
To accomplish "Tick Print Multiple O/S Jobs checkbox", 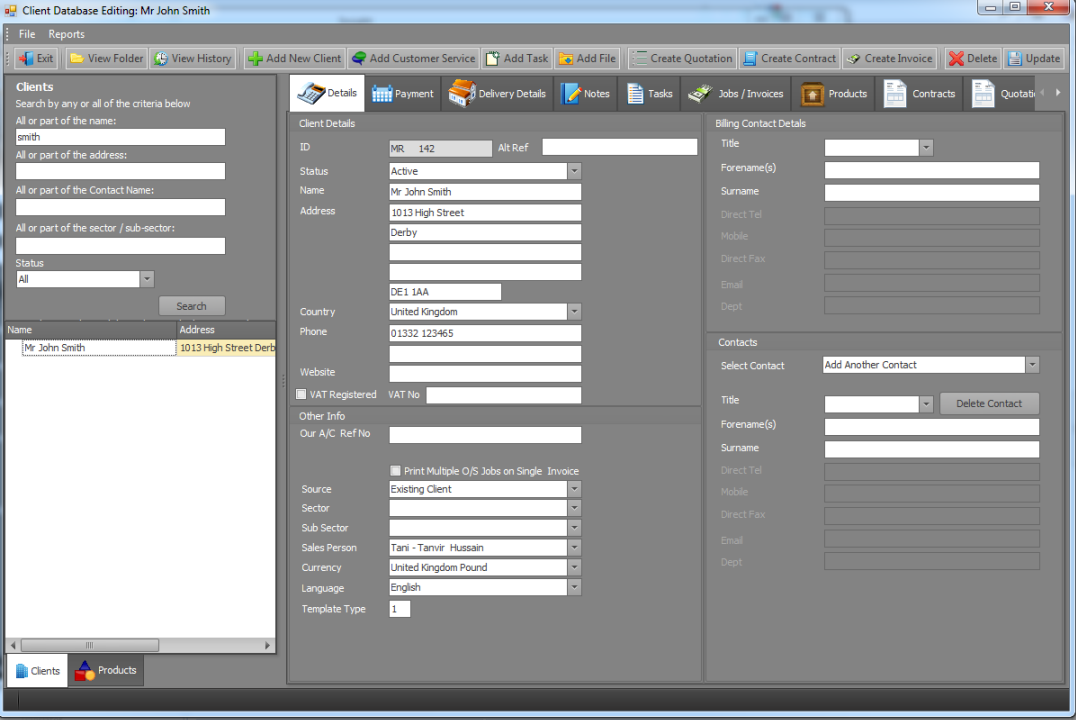I will coord(396,471).
